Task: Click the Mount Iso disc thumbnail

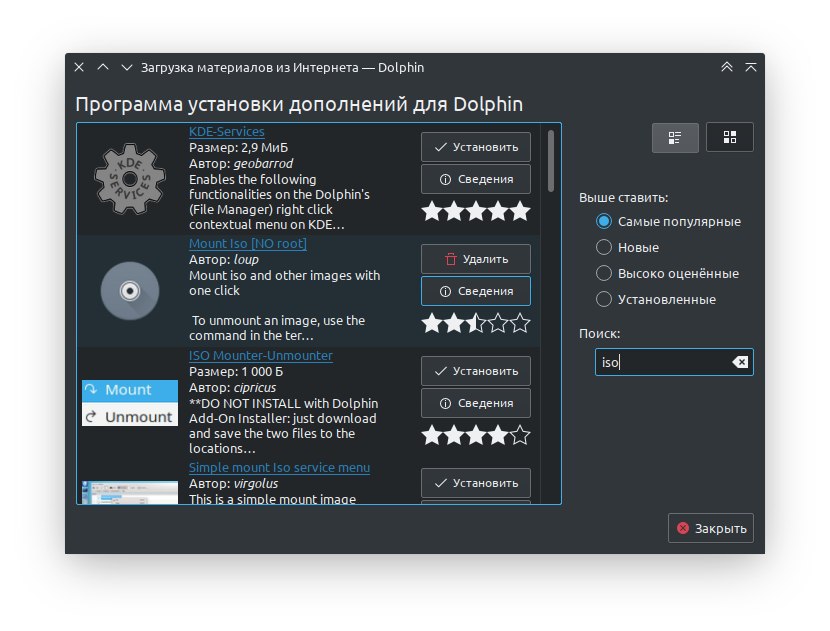Action: (130, 291)
